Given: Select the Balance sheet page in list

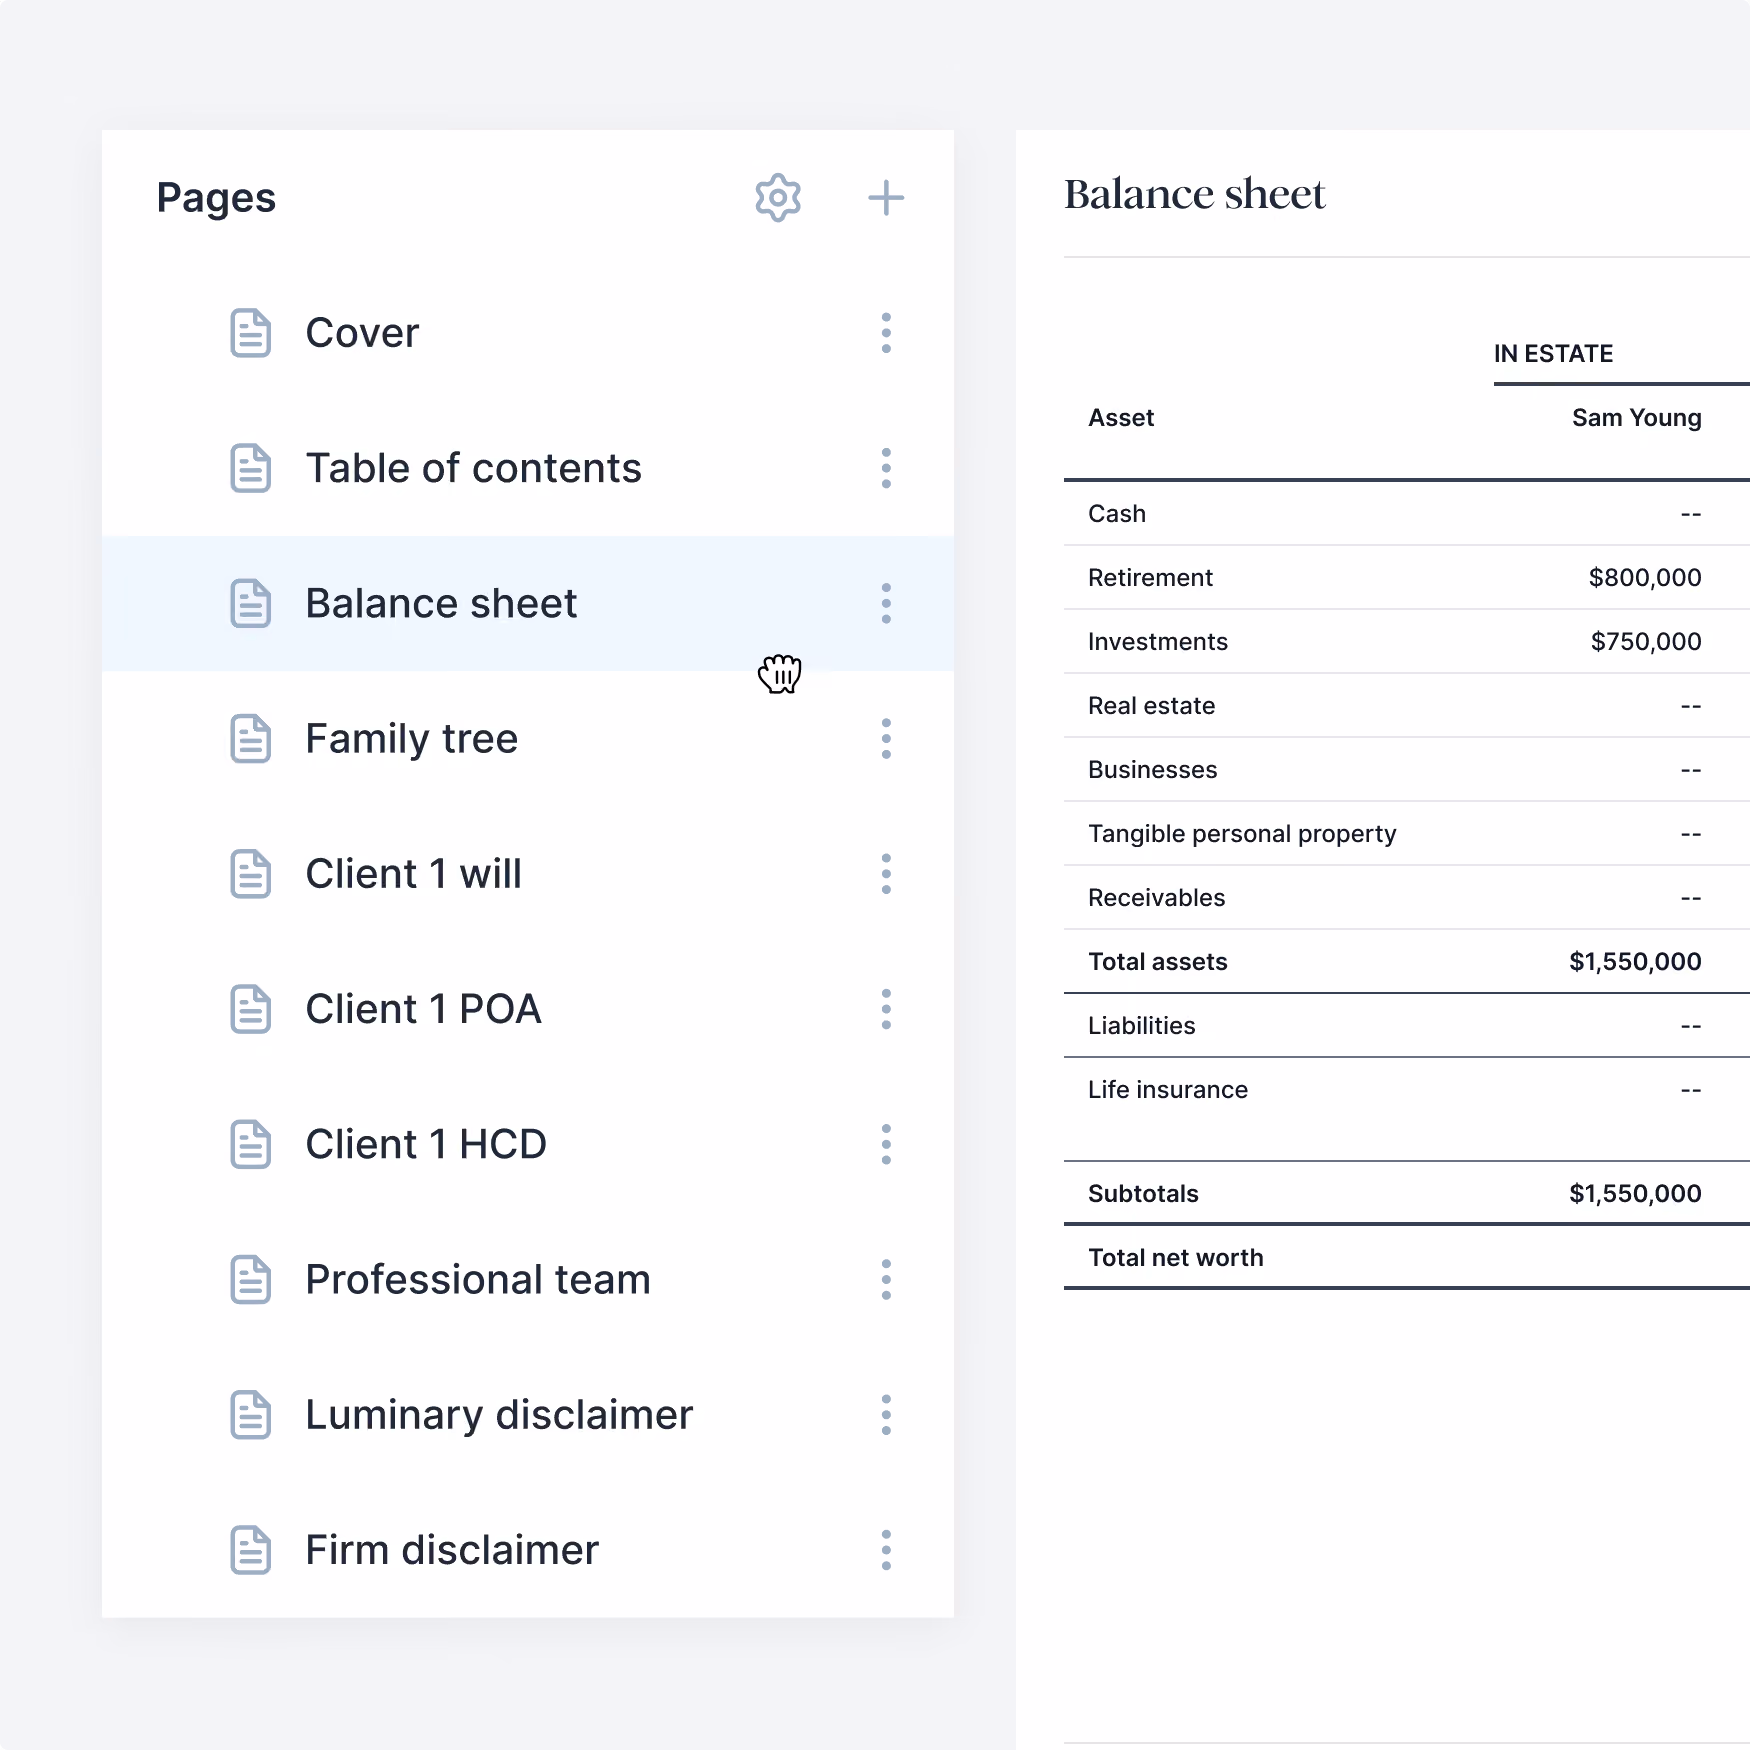Looking at the screenshot, I should (528, 603).
